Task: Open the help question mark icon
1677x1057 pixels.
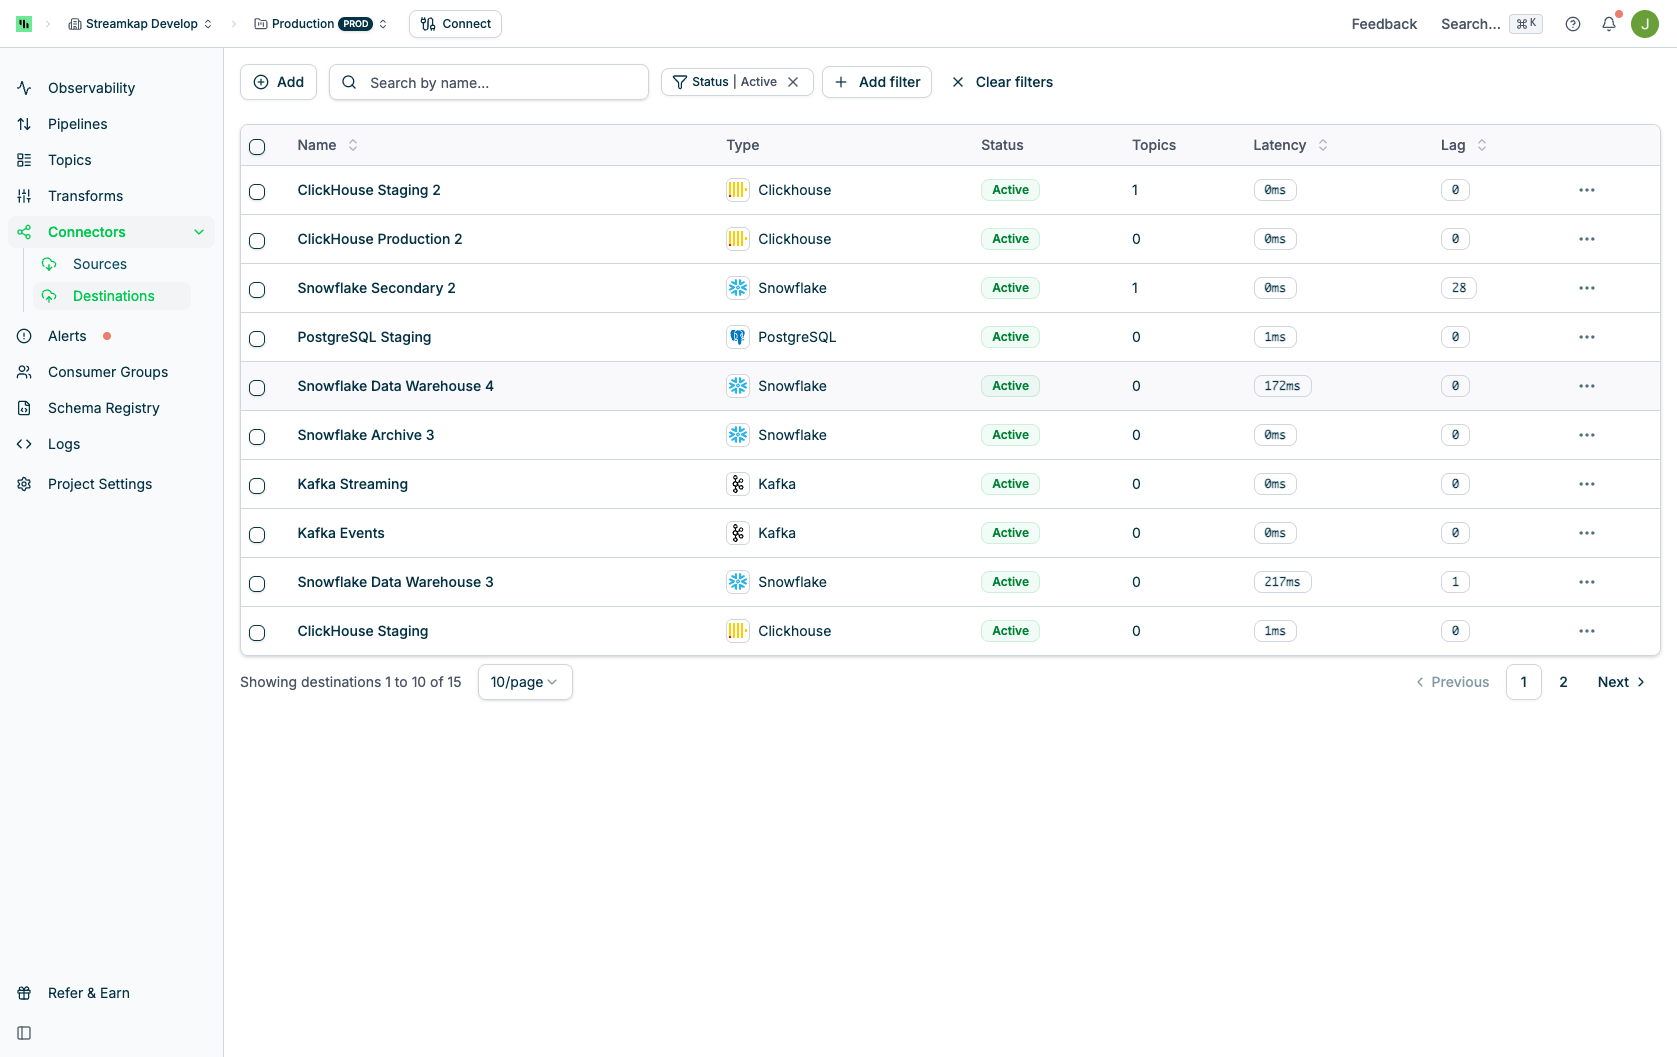Action: (1573, 24)
